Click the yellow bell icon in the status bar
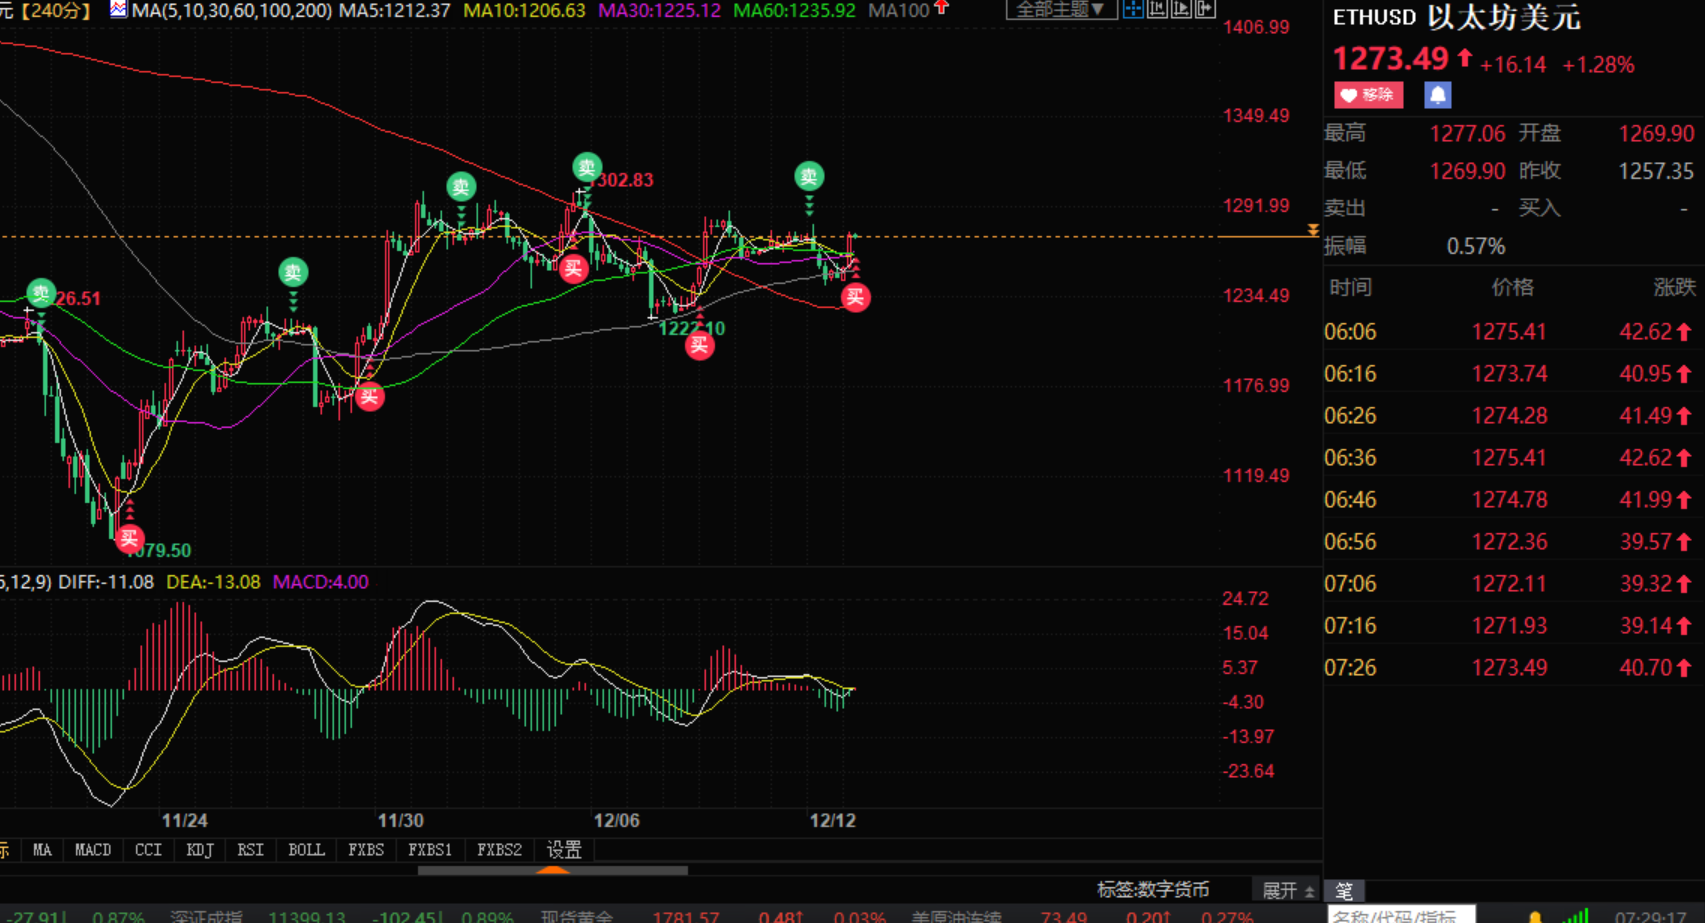The height and width of the screenshot is (923, 1705). [1535, 916]
